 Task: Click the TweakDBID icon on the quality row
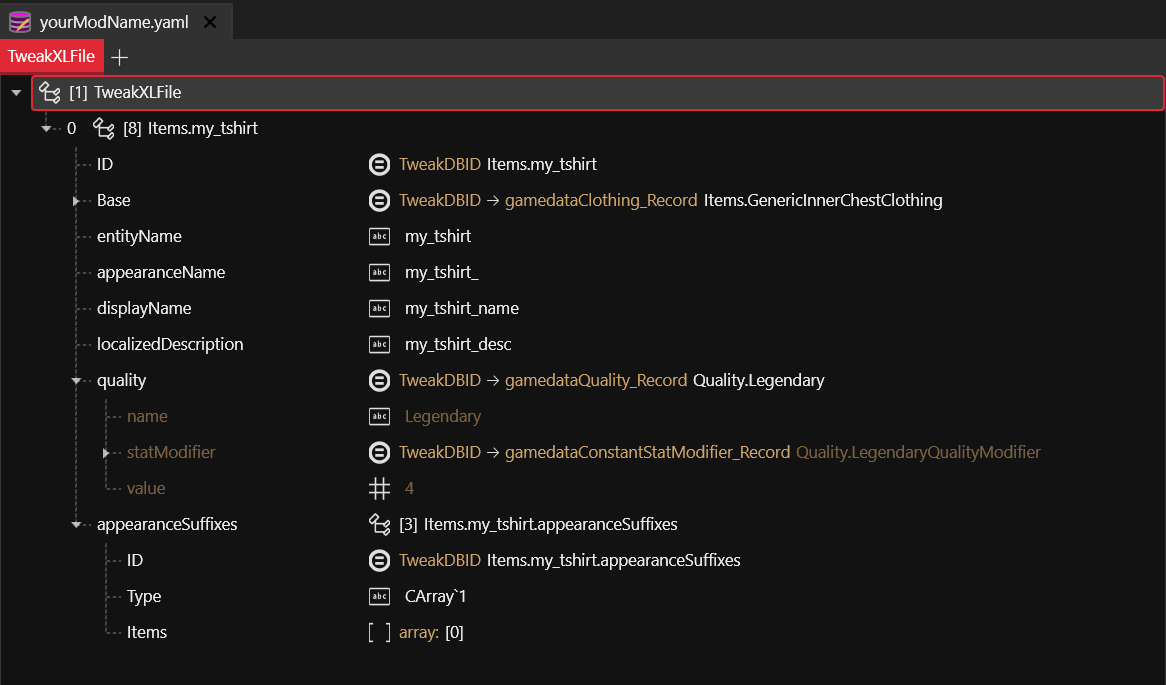[x=379, y=380]
